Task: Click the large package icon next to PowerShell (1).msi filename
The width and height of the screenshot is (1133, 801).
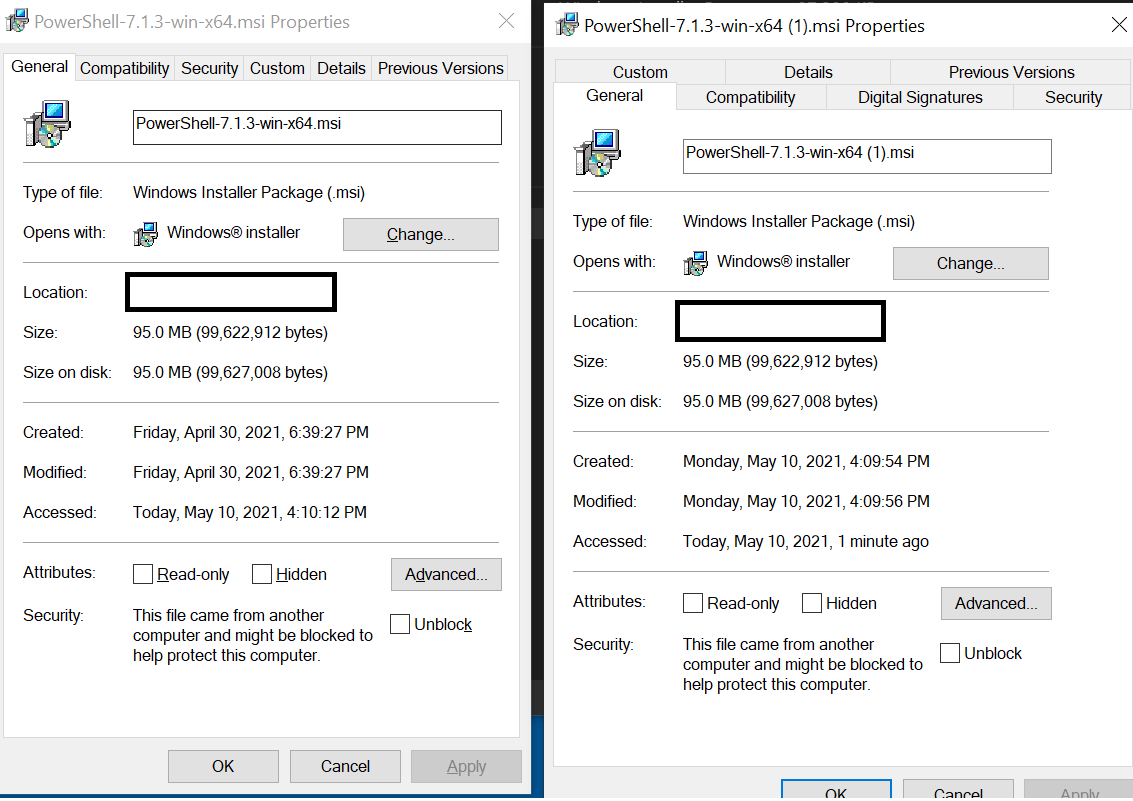Action: pyautogui.click(x=597, y=152)
